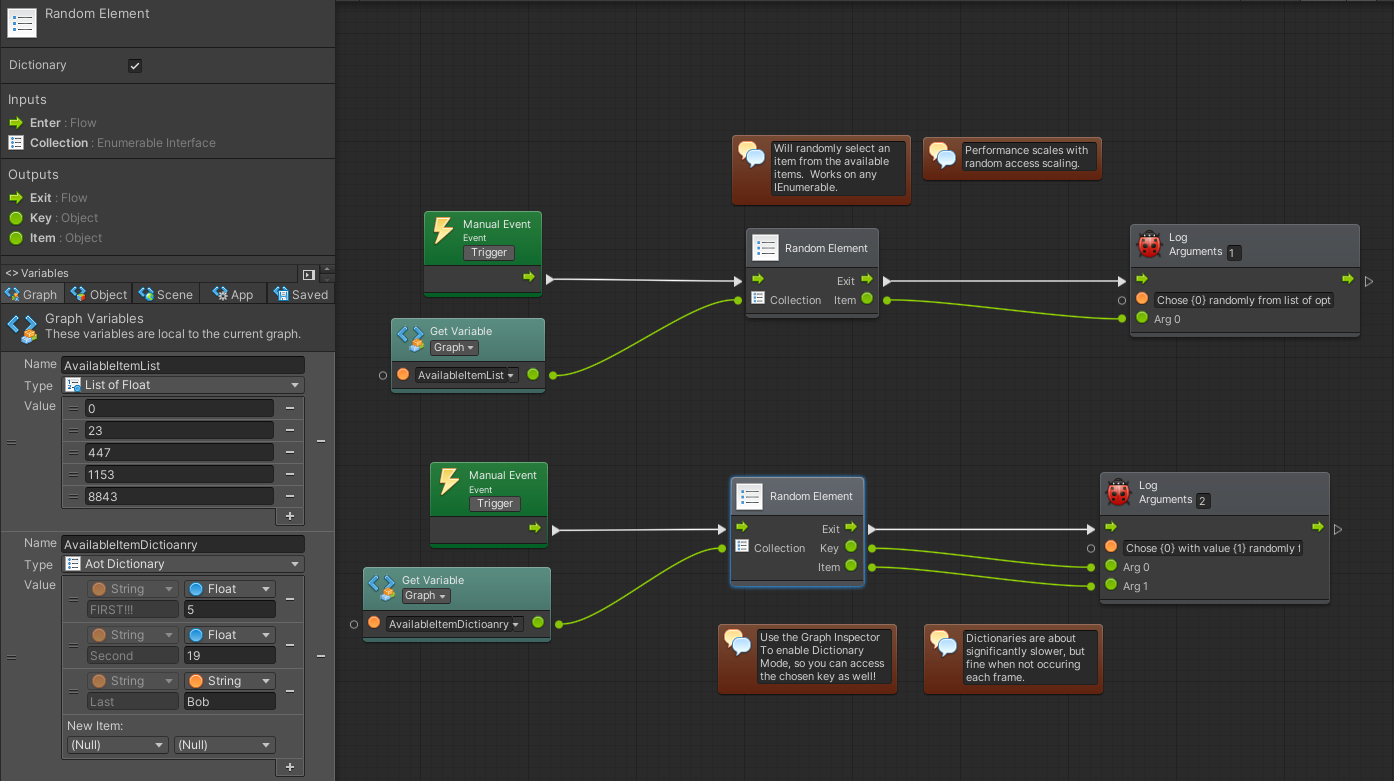The image size is (1394, 781).
Task: Toggle the Dictionary checkbox
Action: coord(135,66)
